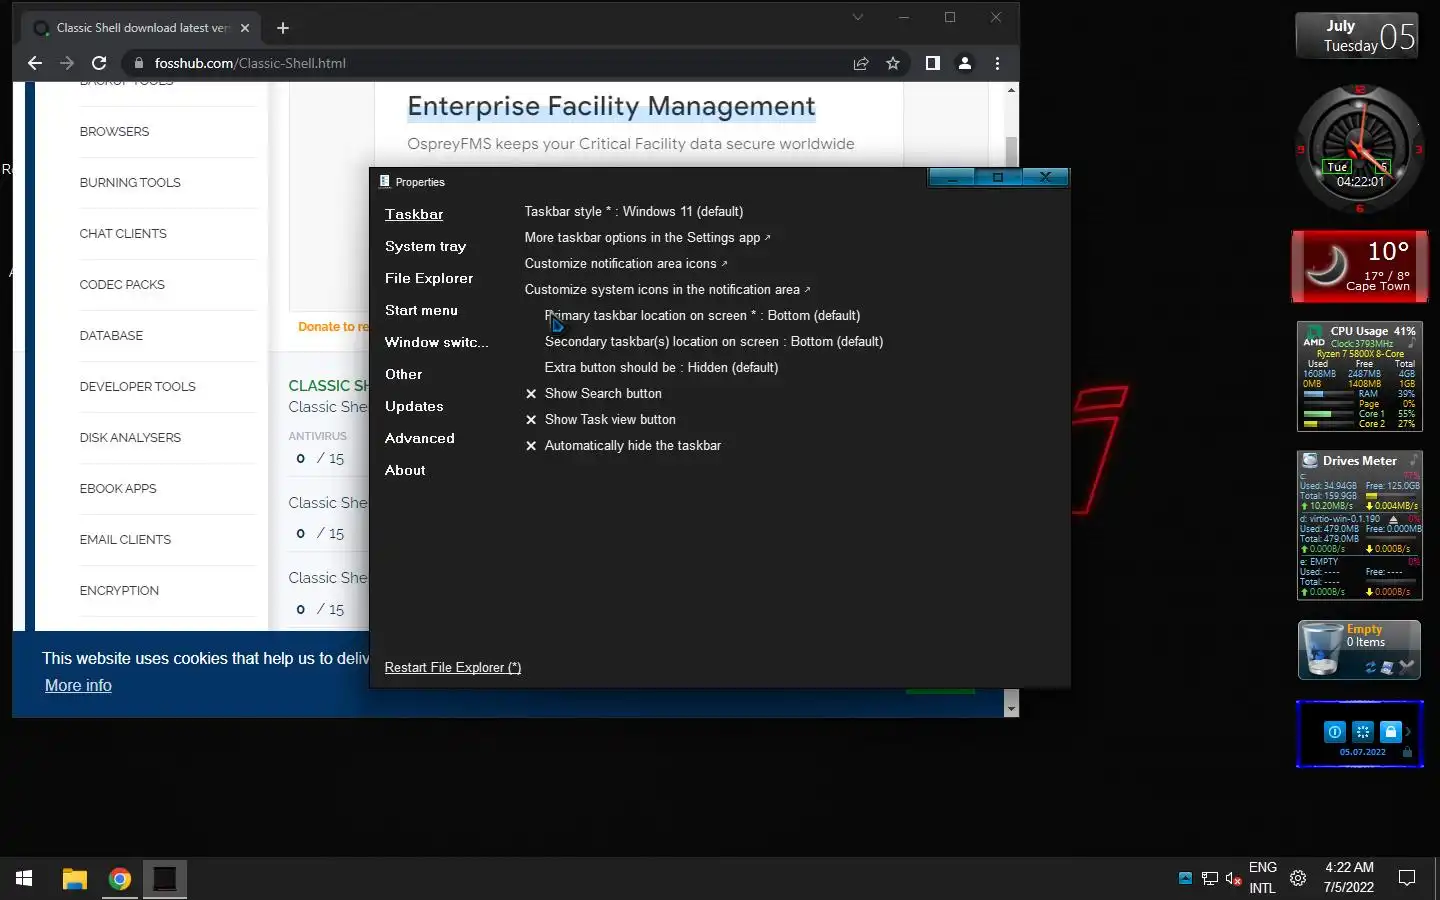The height and width of the screenshot is (900, 1440).
Task: Select the Advanced section
Action: [x=420, y=438]
